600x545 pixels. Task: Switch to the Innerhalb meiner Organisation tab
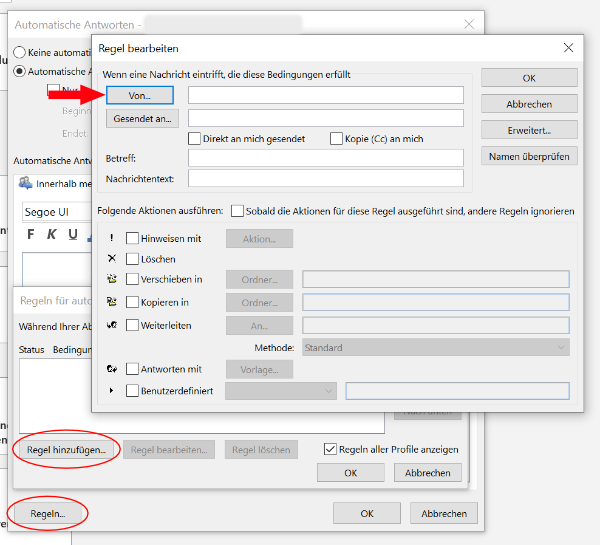55,183
